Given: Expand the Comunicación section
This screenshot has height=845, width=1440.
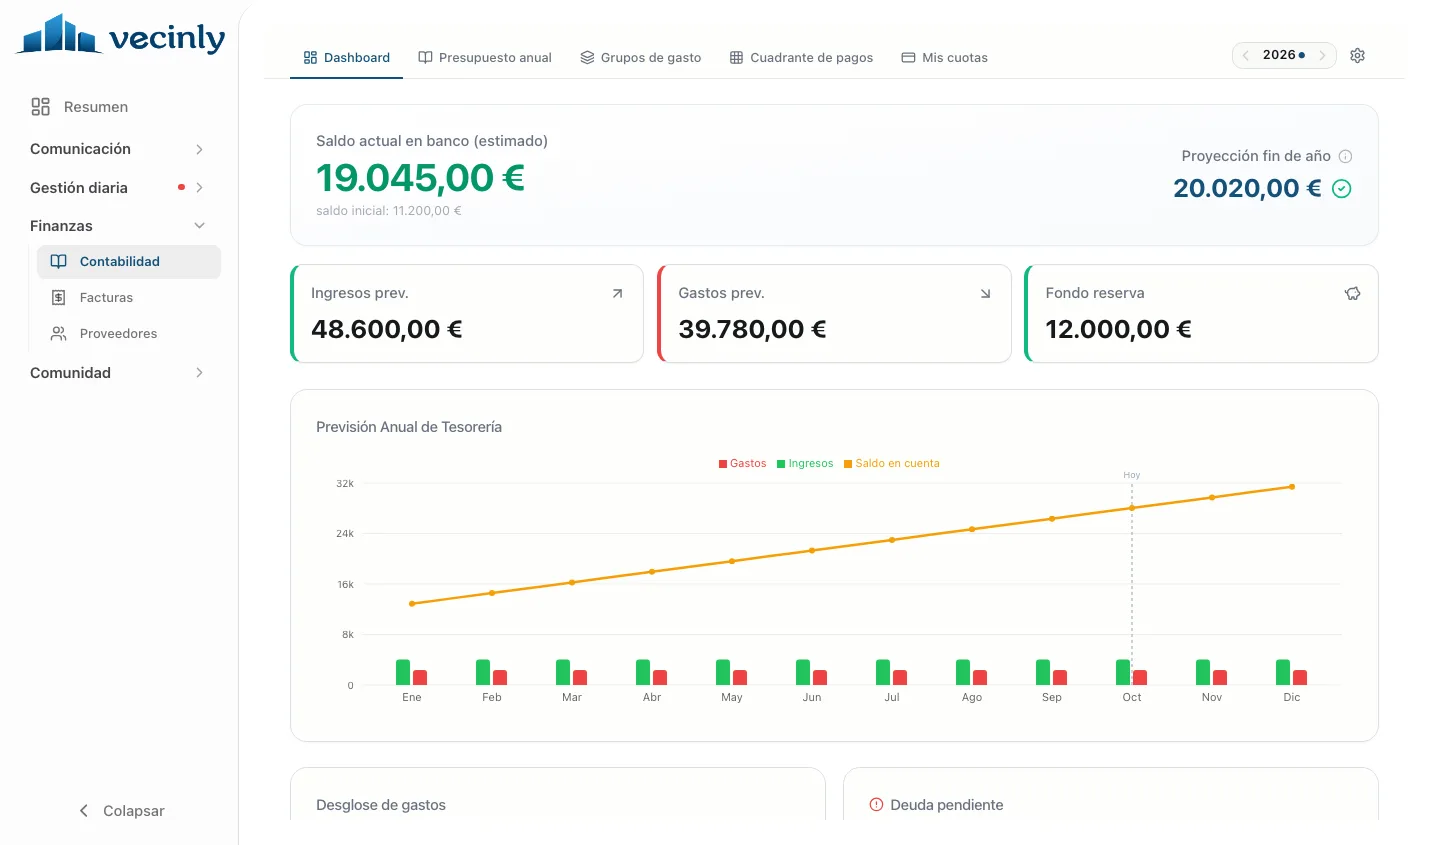Looking at the screenshot, I should 118,149.
